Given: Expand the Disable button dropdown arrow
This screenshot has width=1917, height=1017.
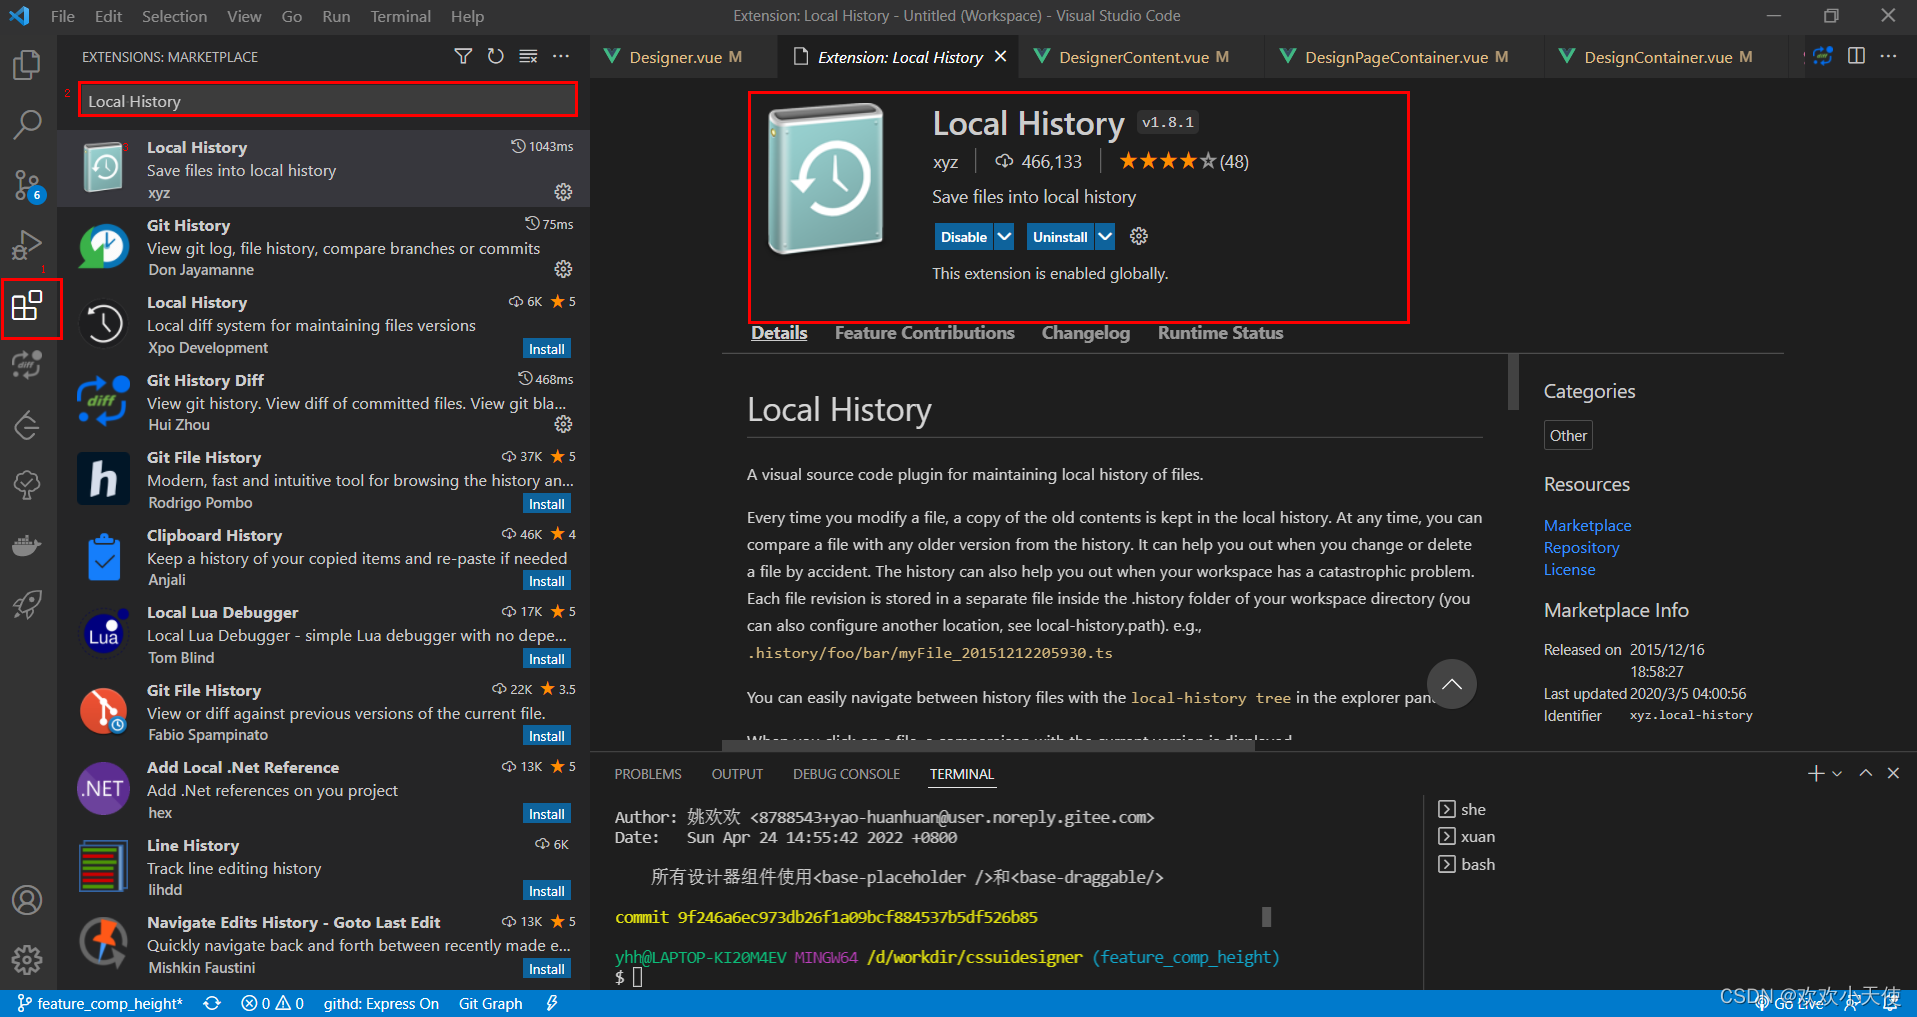Looking at the screenshot, I should (1004, 237).
